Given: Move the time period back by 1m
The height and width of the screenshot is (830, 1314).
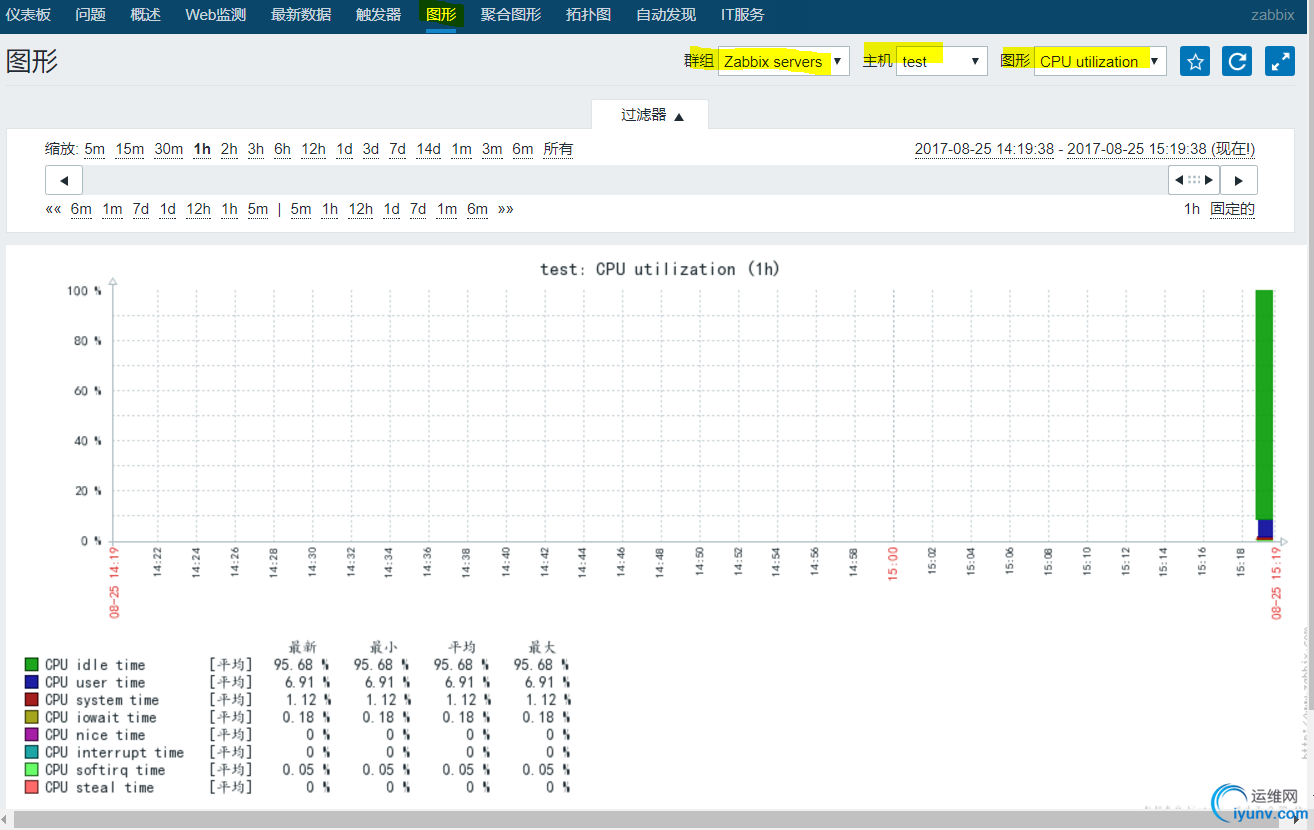Looking at the screenshot, I should pyautogui.click(x=112, y=209).
